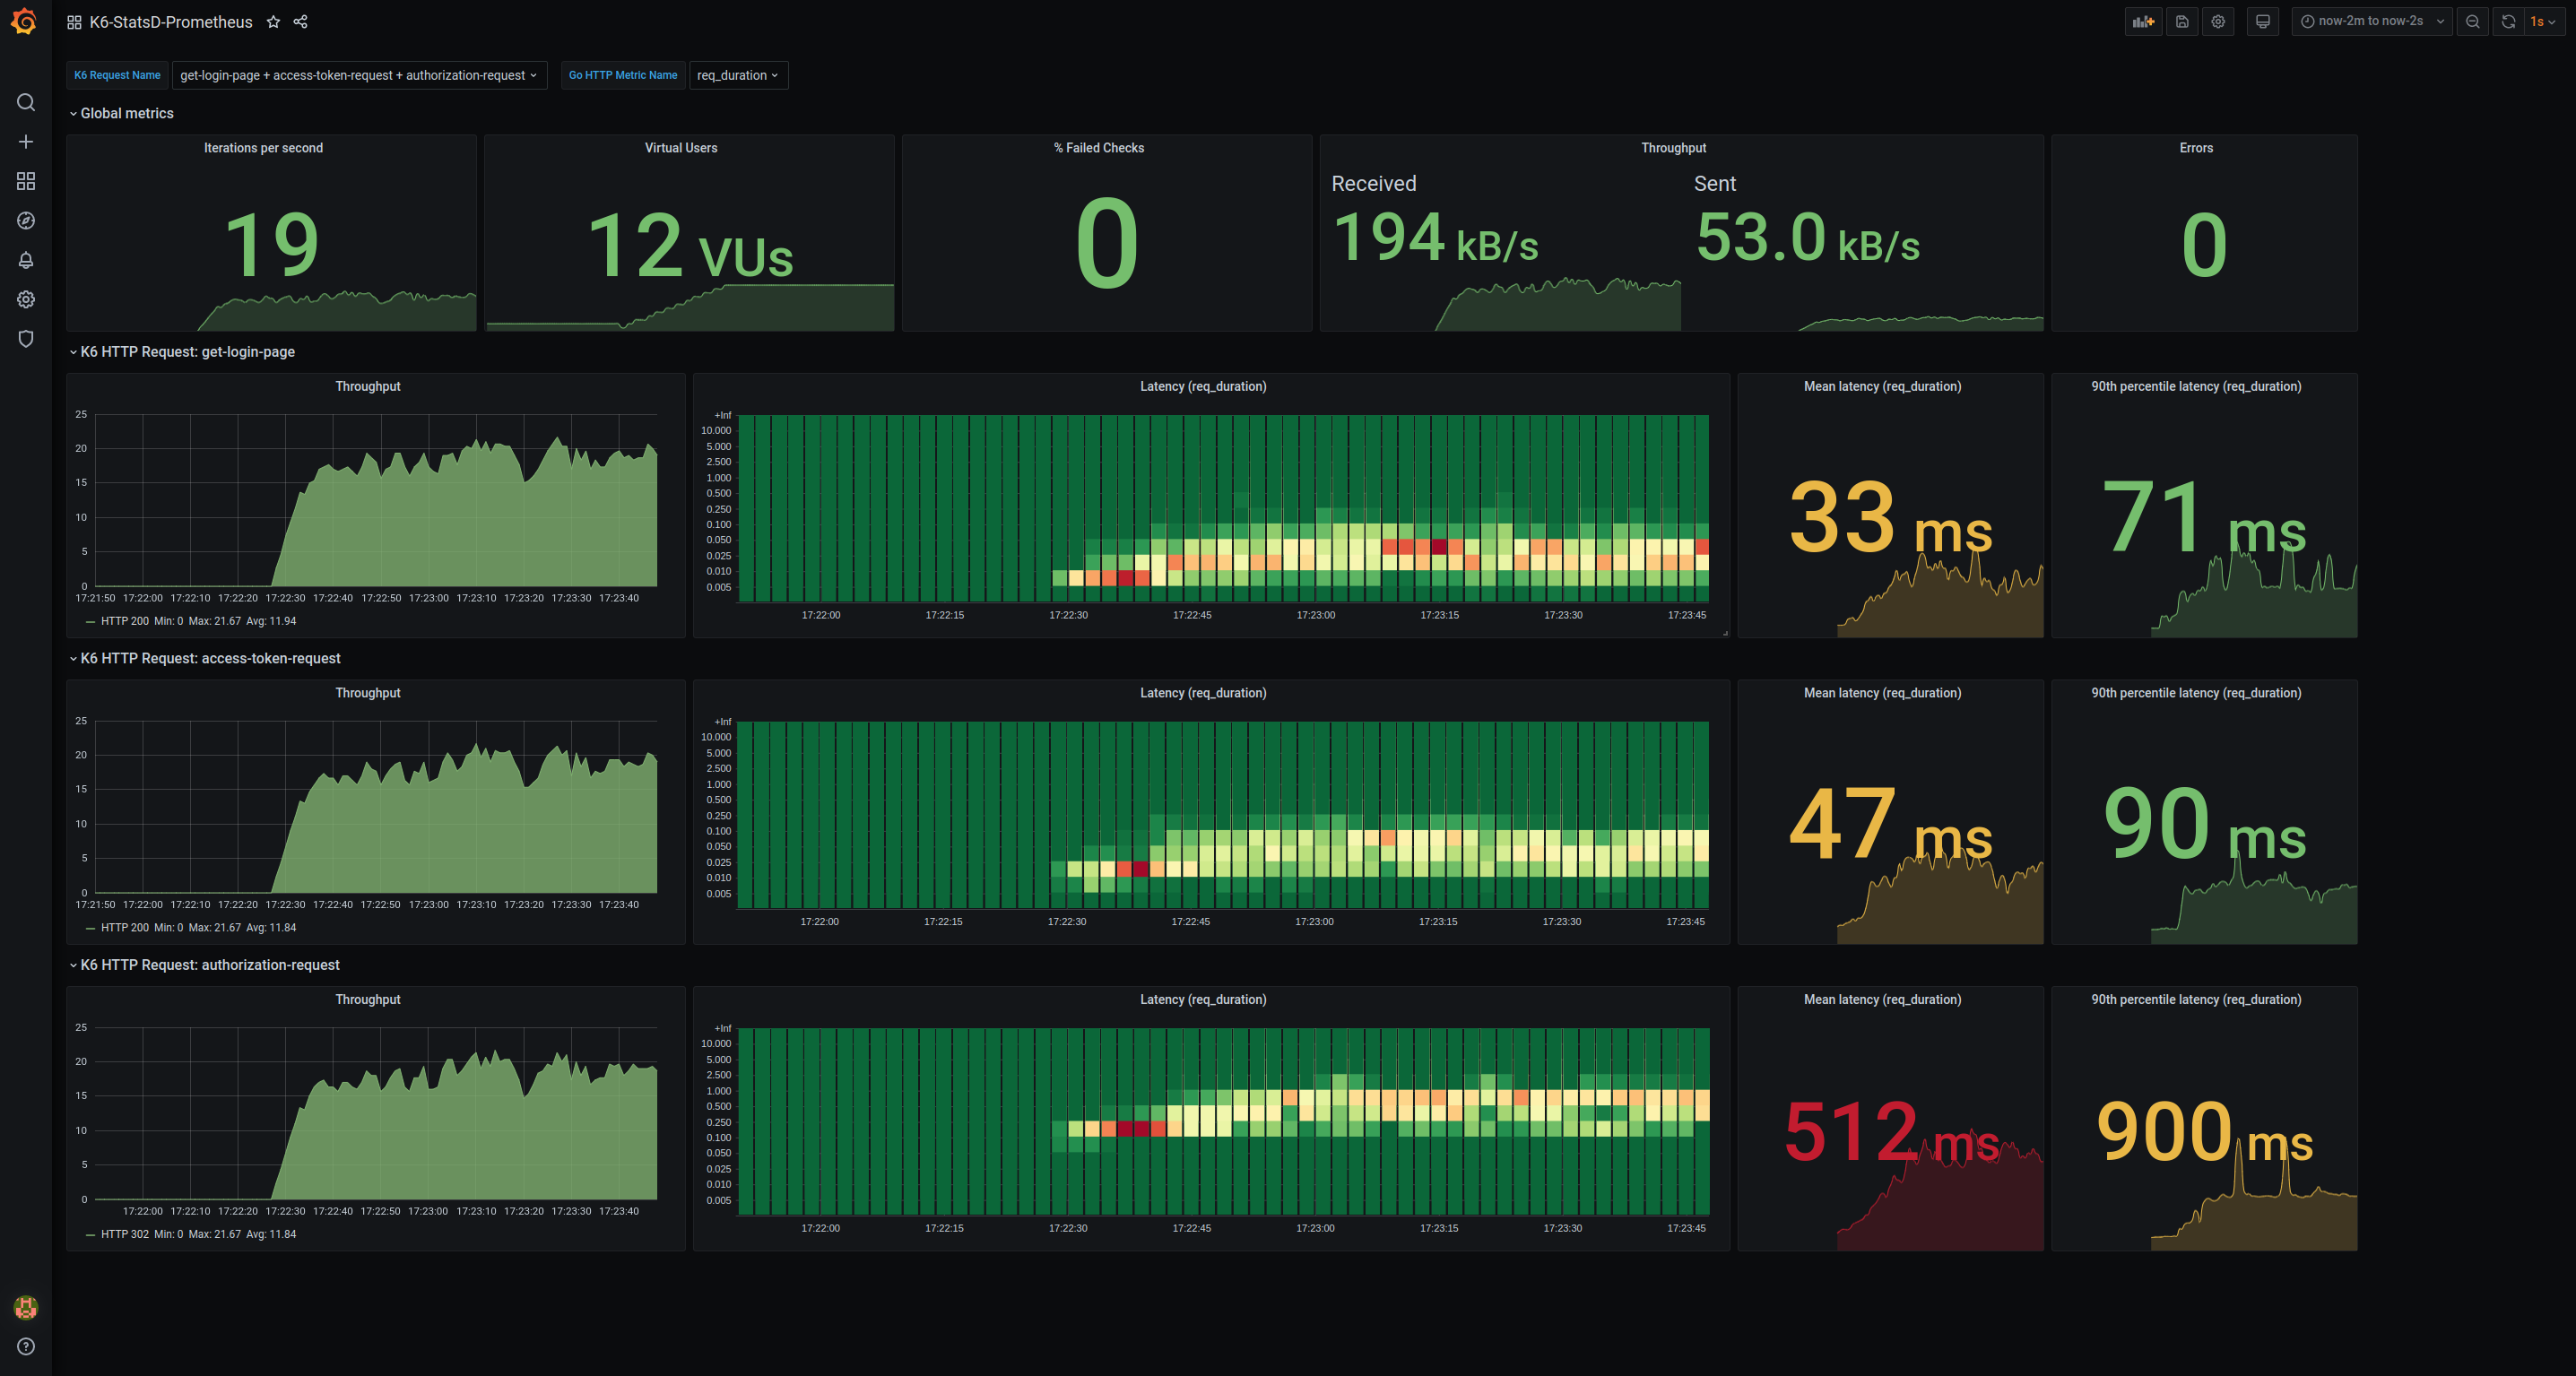
Task: Click the zoom out time range button
Action: pyautogui.click(x=2472, y=22)
